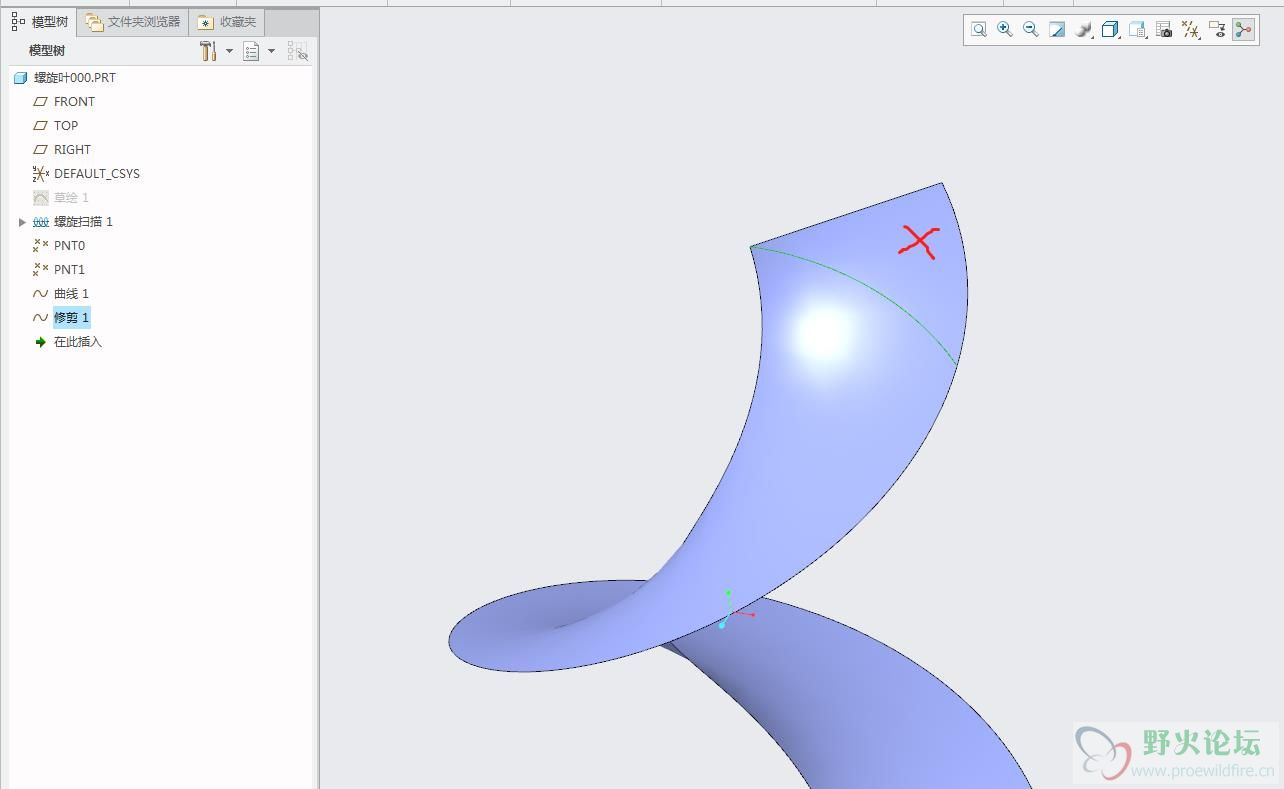Switch to the 收藏夹 tab
Screen dimensions: 1284x789
[x=227, y=22]
